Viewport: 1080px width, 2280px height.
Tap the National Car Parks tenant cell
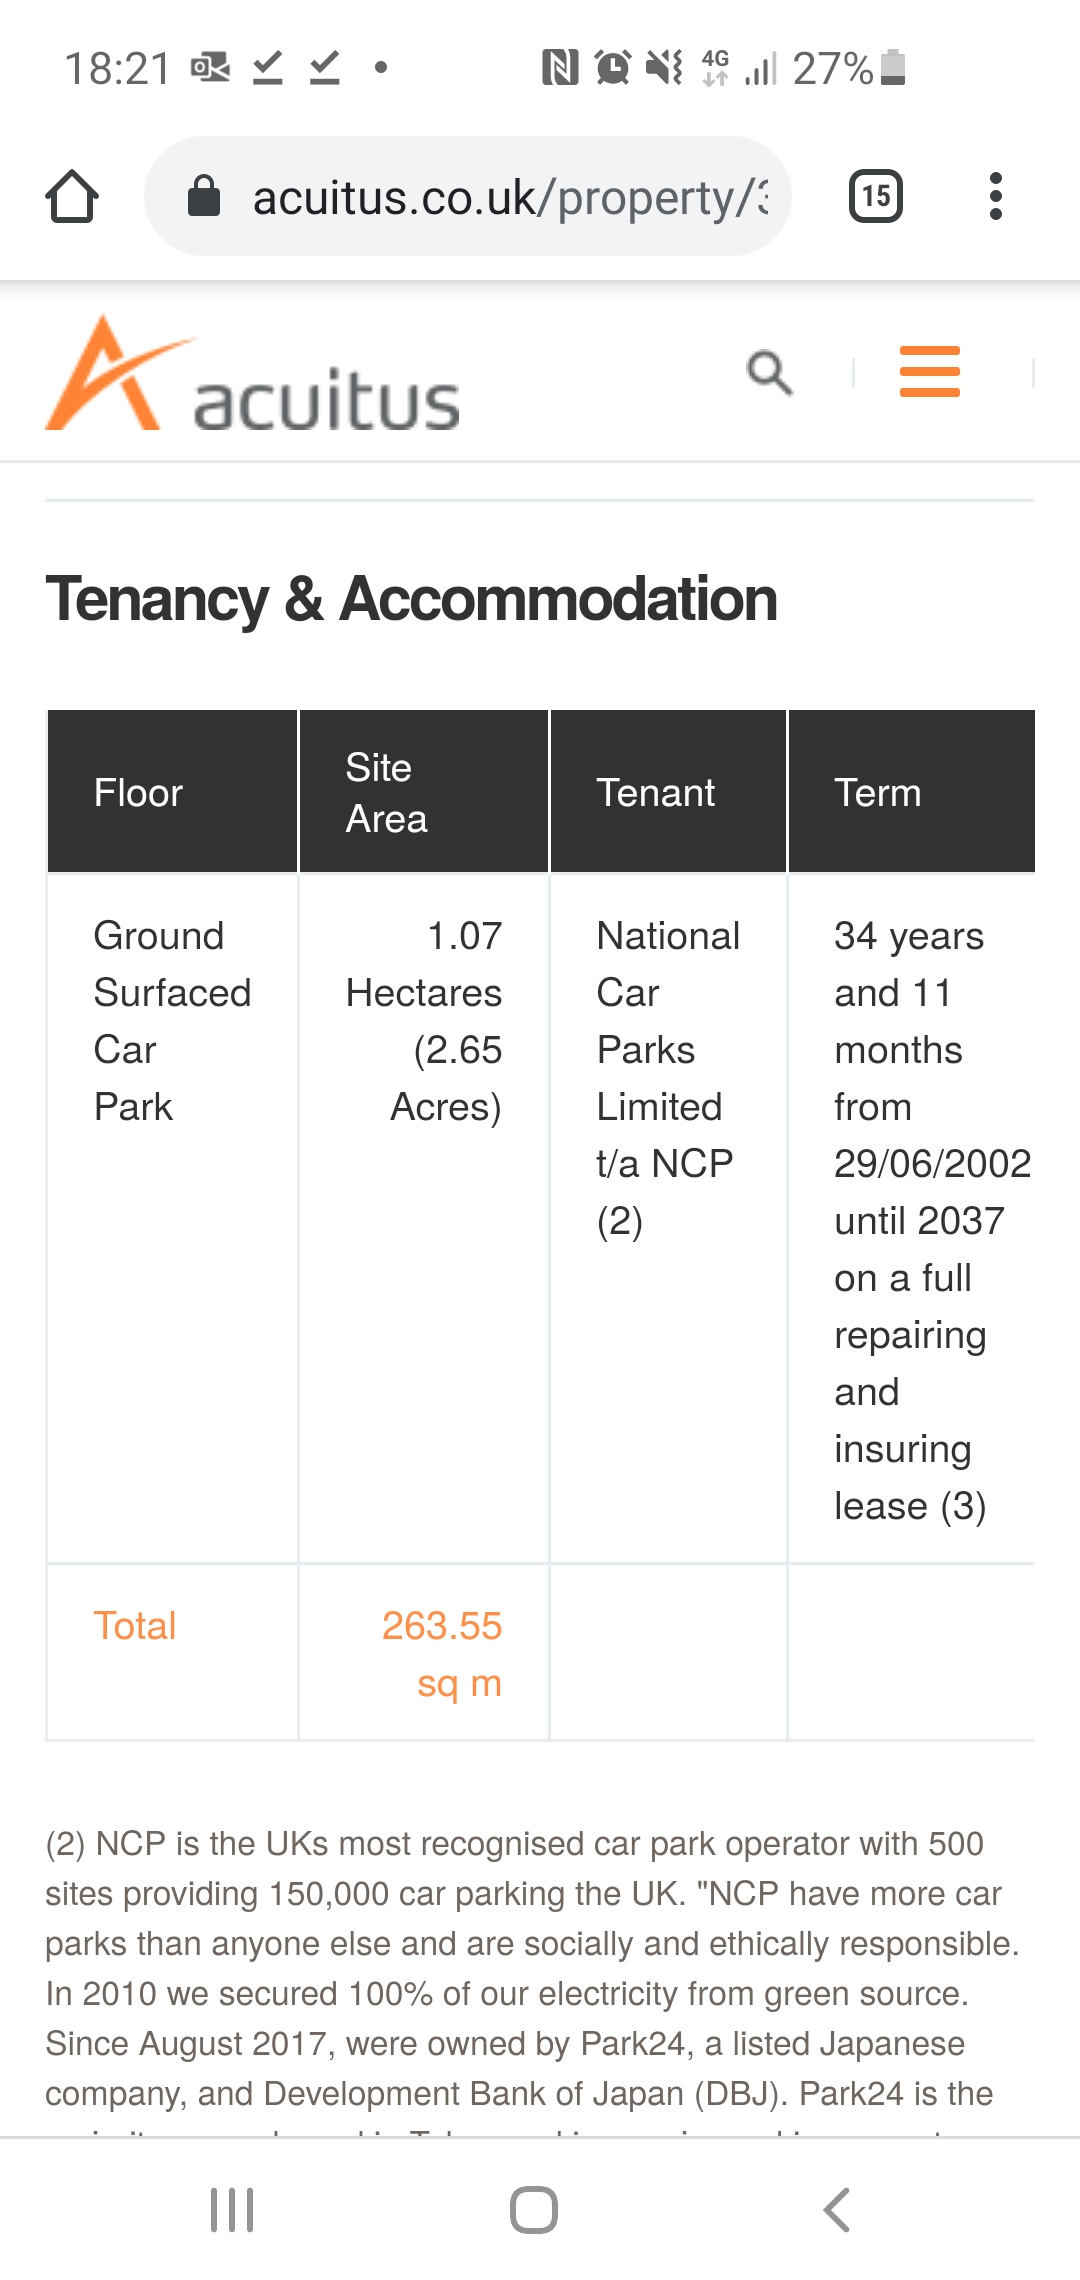(667, 1078)
